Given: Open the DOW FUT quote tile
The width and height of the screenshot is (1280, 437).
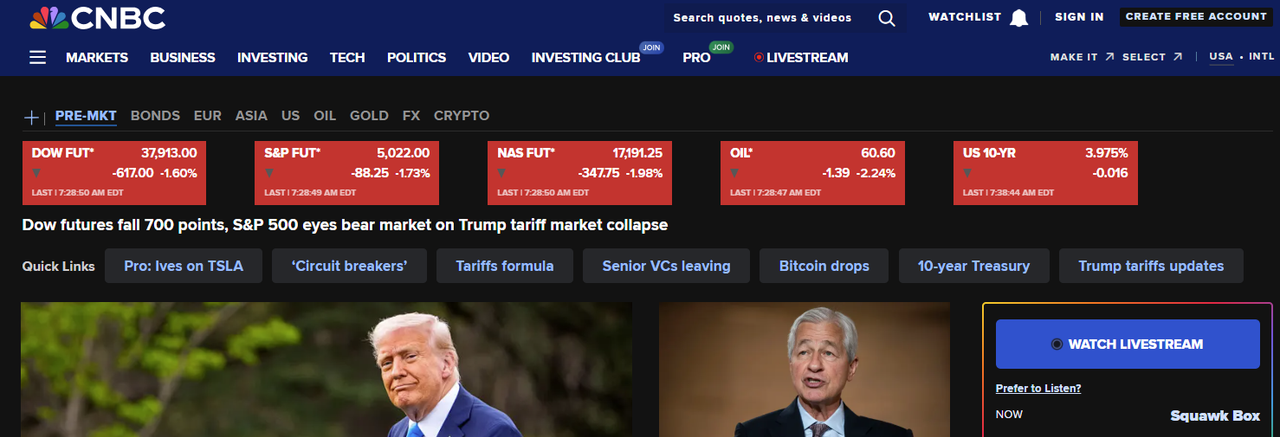Looking at the screenshot, I should [115, 173].
